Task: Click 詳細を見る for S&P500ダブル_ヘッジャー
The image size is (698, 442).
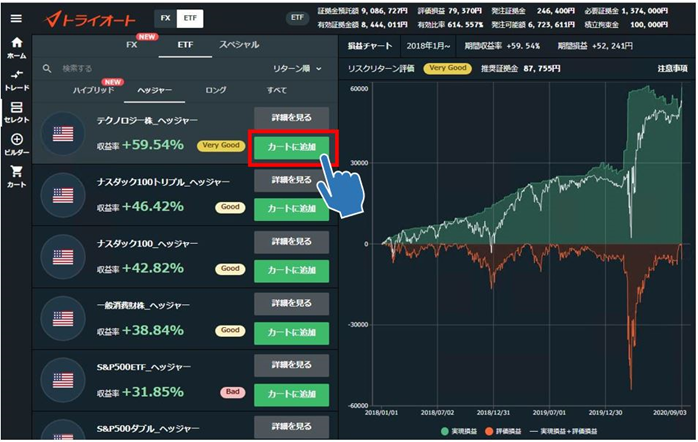Action: [292, 426]
